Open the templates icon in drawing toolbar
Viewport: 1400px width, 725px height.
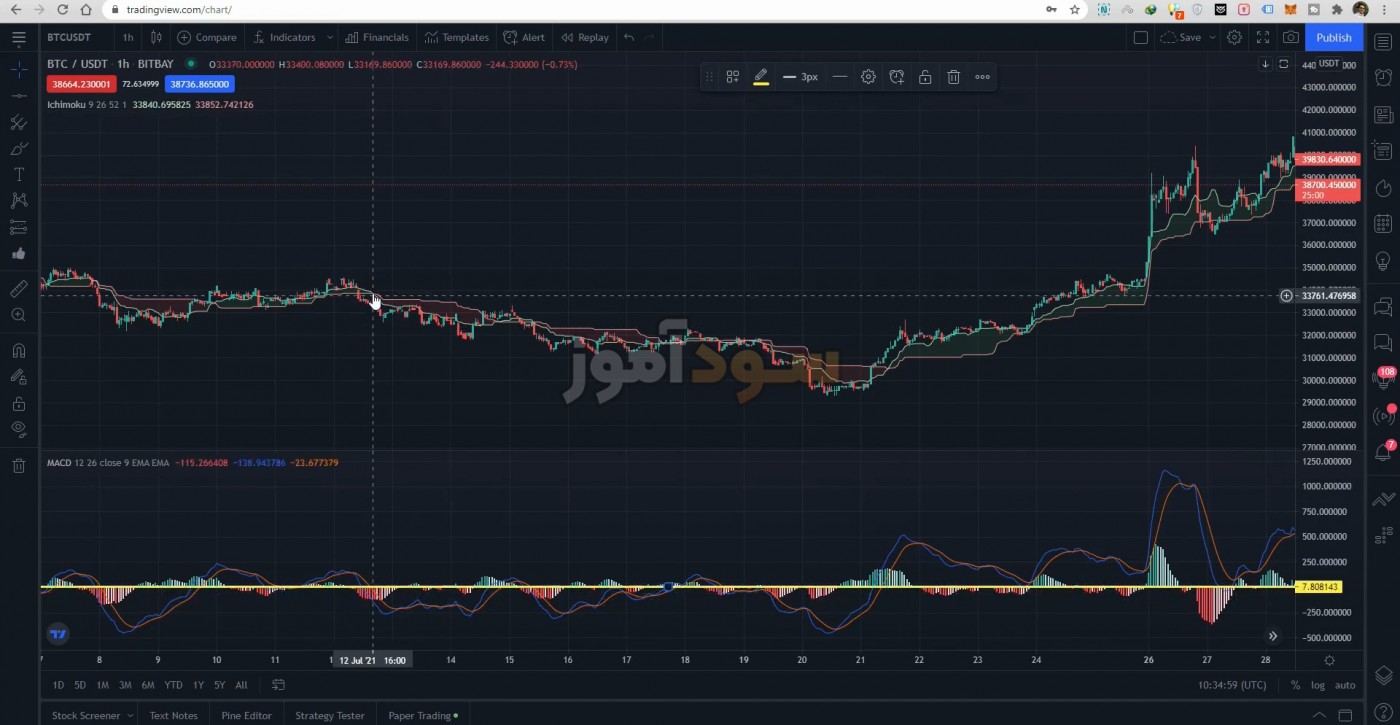(733, 76)
